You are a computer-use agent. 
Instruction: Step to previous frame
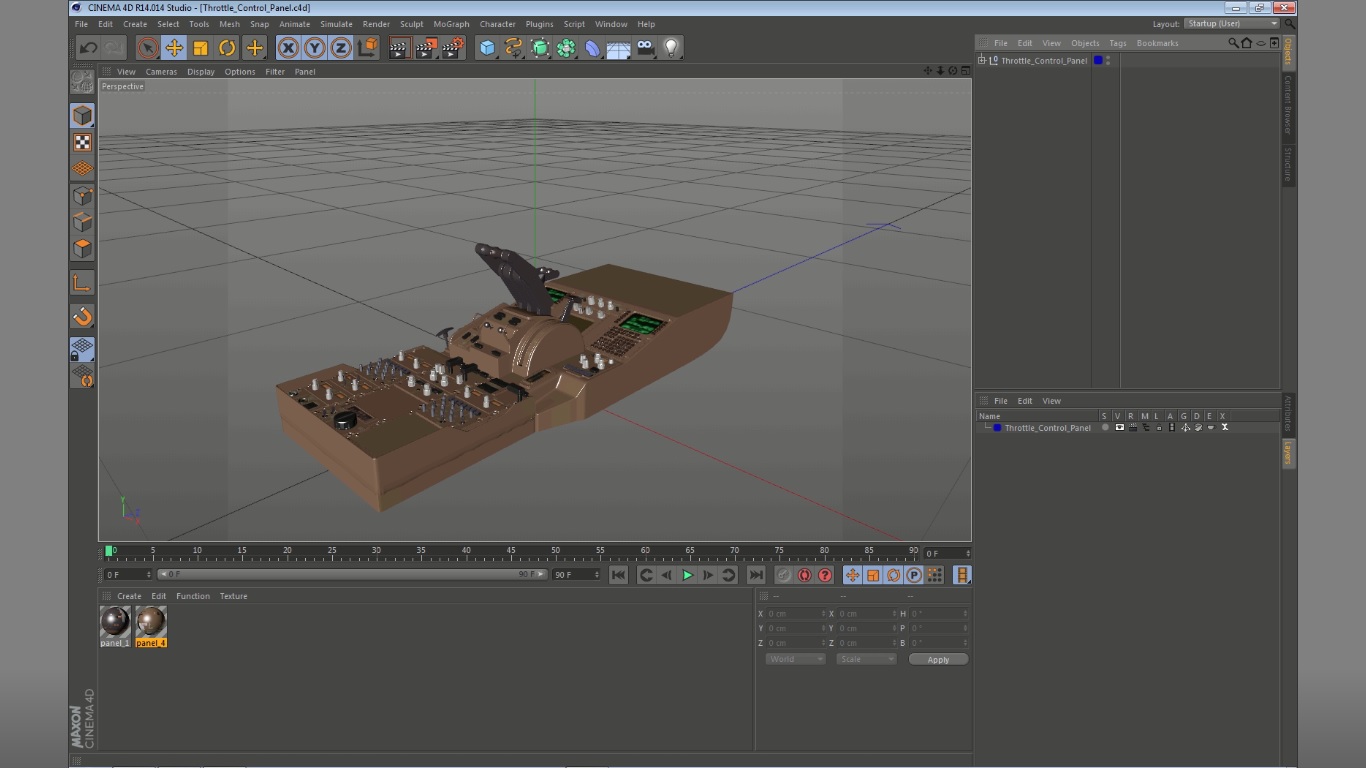pyautogui.click(x=667, y=575)
